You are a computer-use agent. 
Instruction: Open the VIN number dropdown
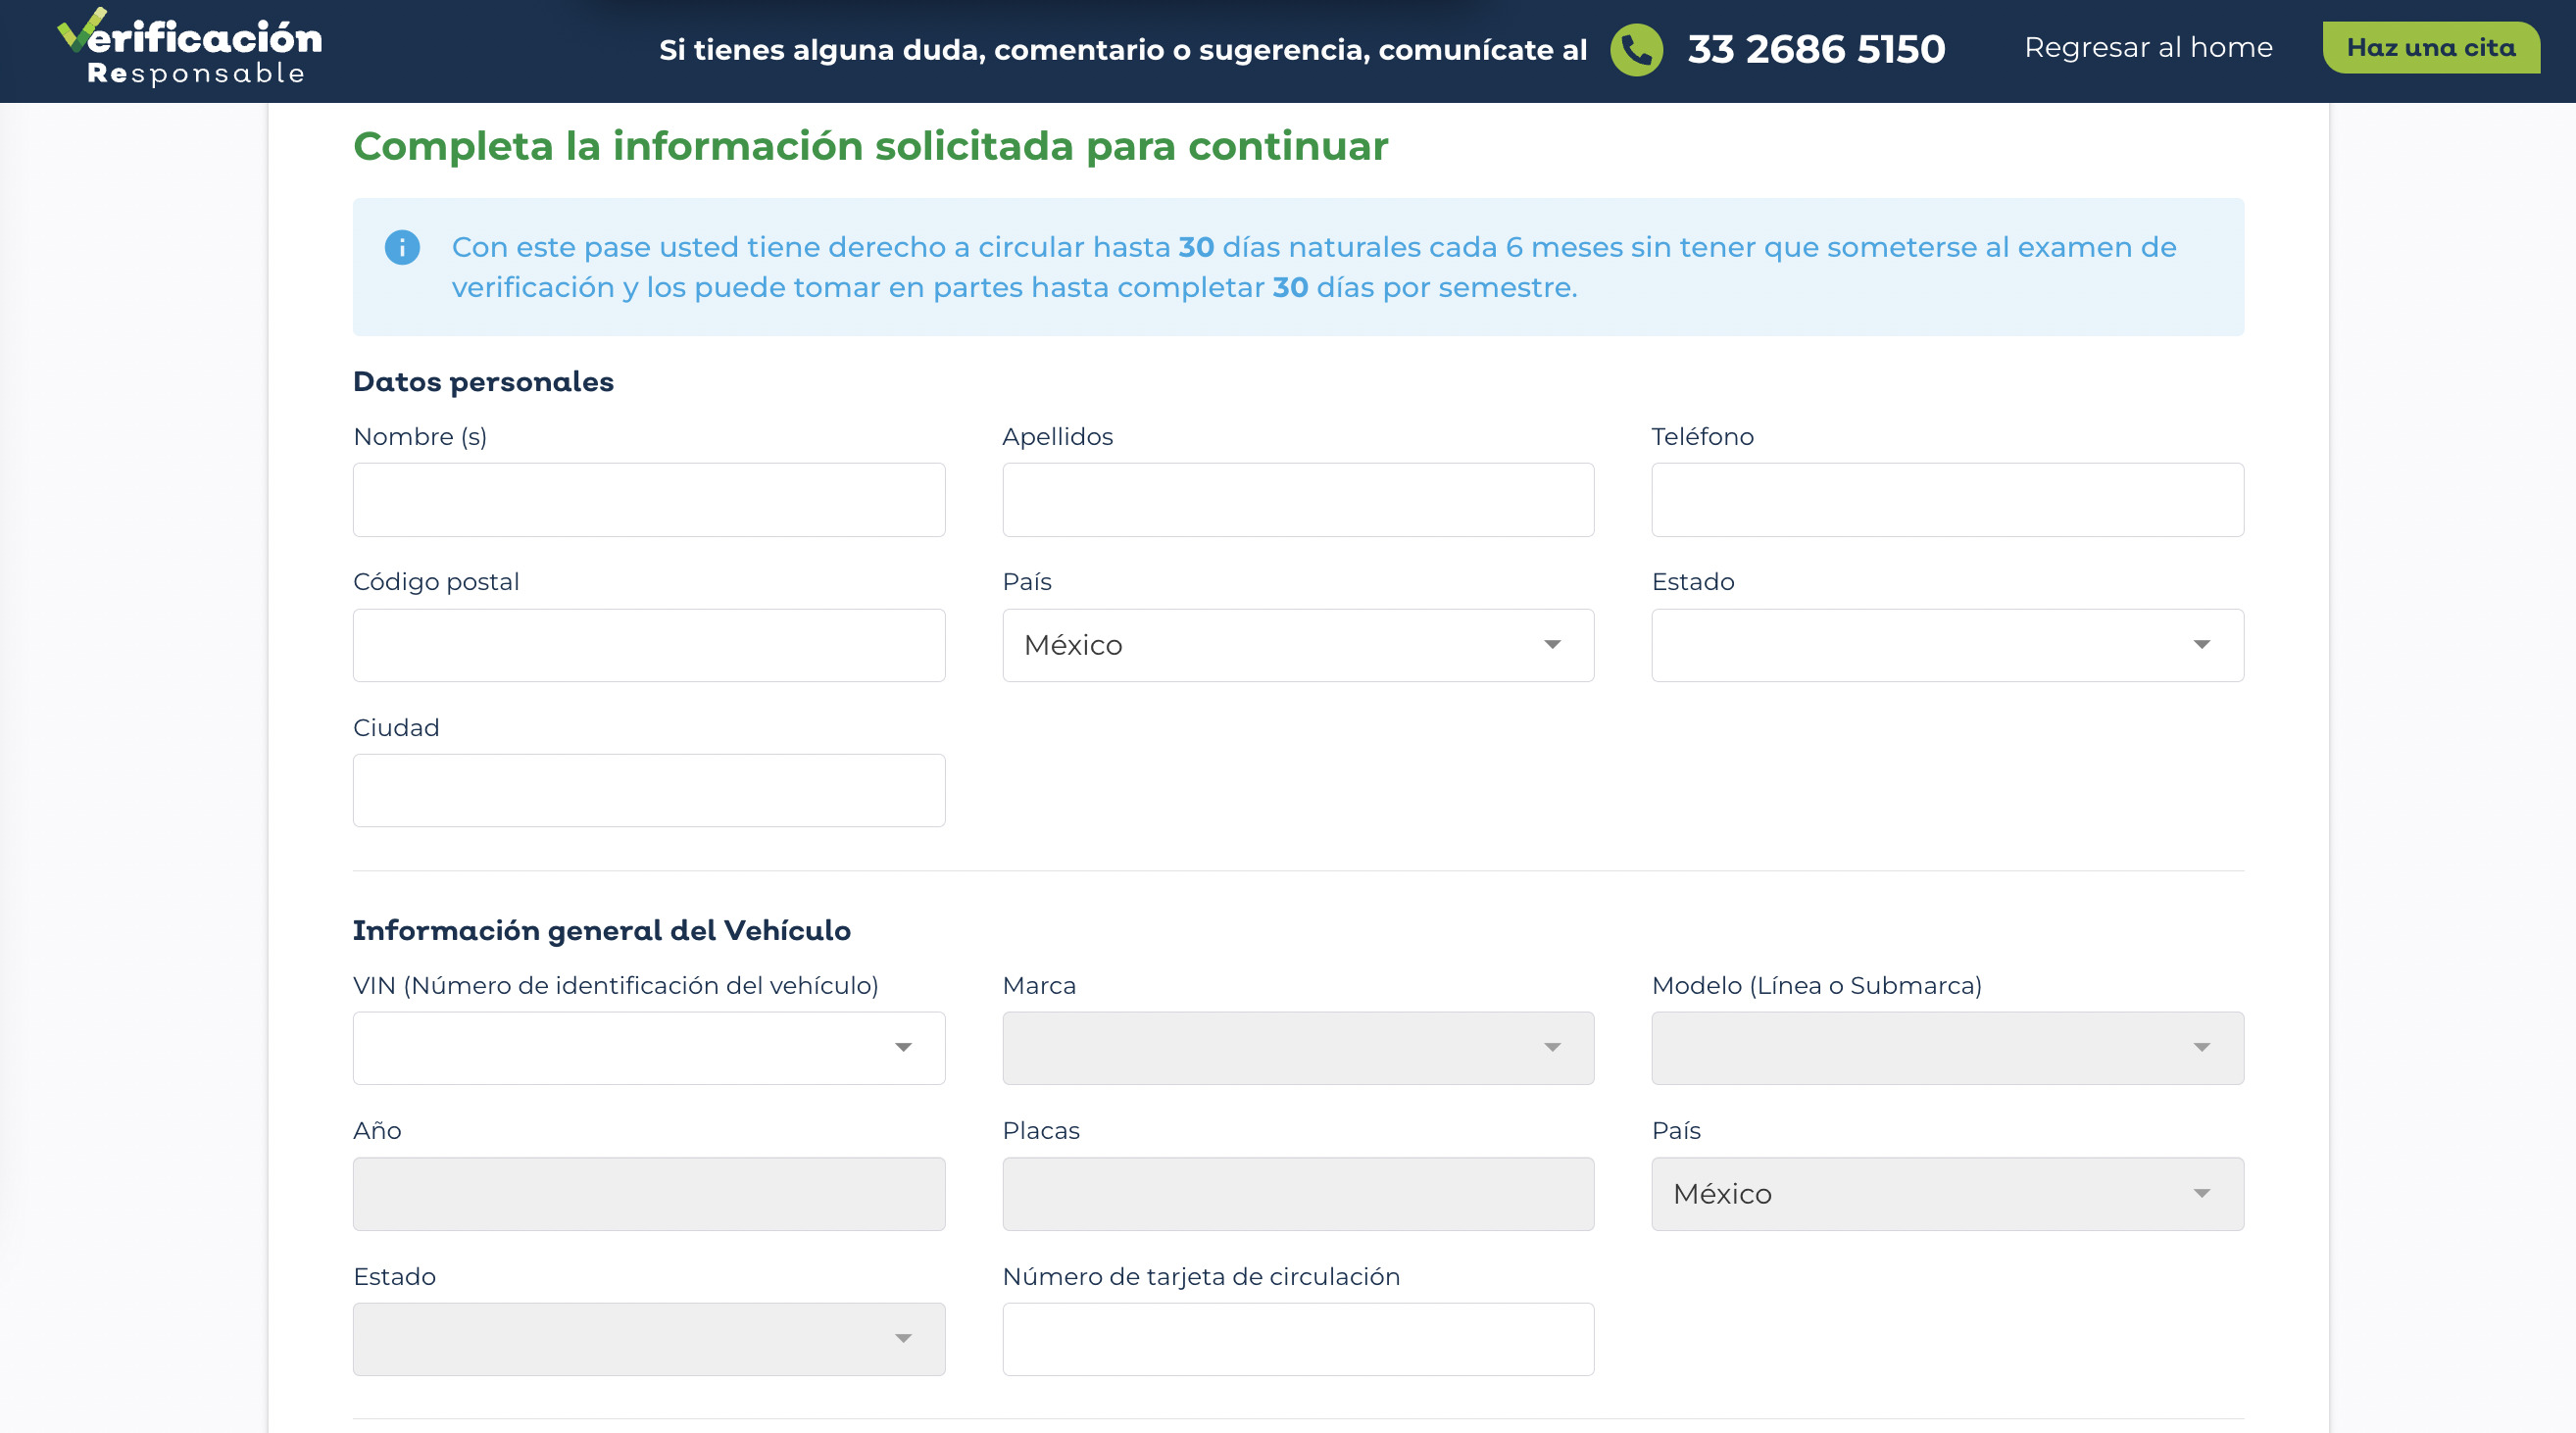[x=648, y=1048]
